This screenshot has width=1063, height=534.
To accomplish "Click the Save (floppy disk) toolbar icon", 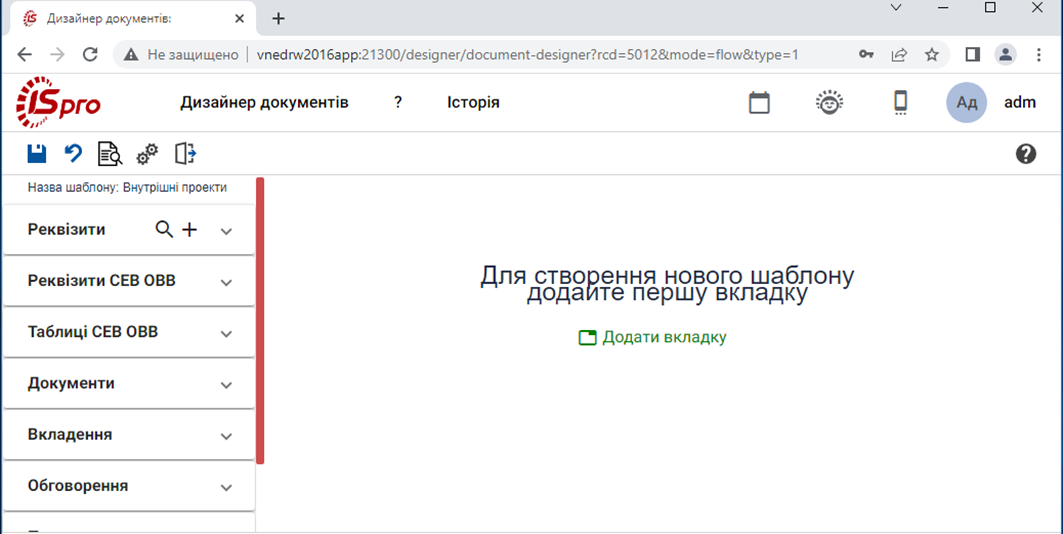I will click(x=37, y=154).
